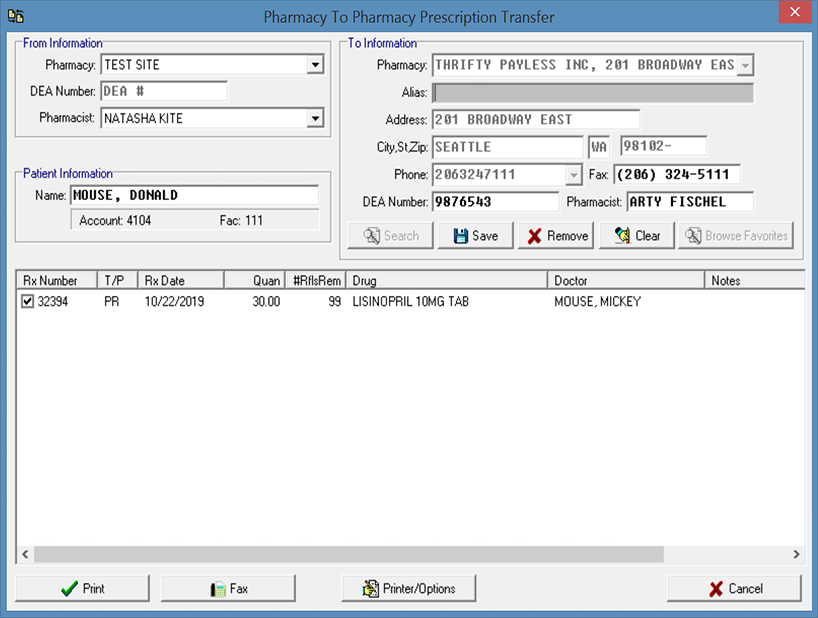This screenshot has width=818, height=618.
Task: Click the Fax machine icon button
Action: [228, 588]
